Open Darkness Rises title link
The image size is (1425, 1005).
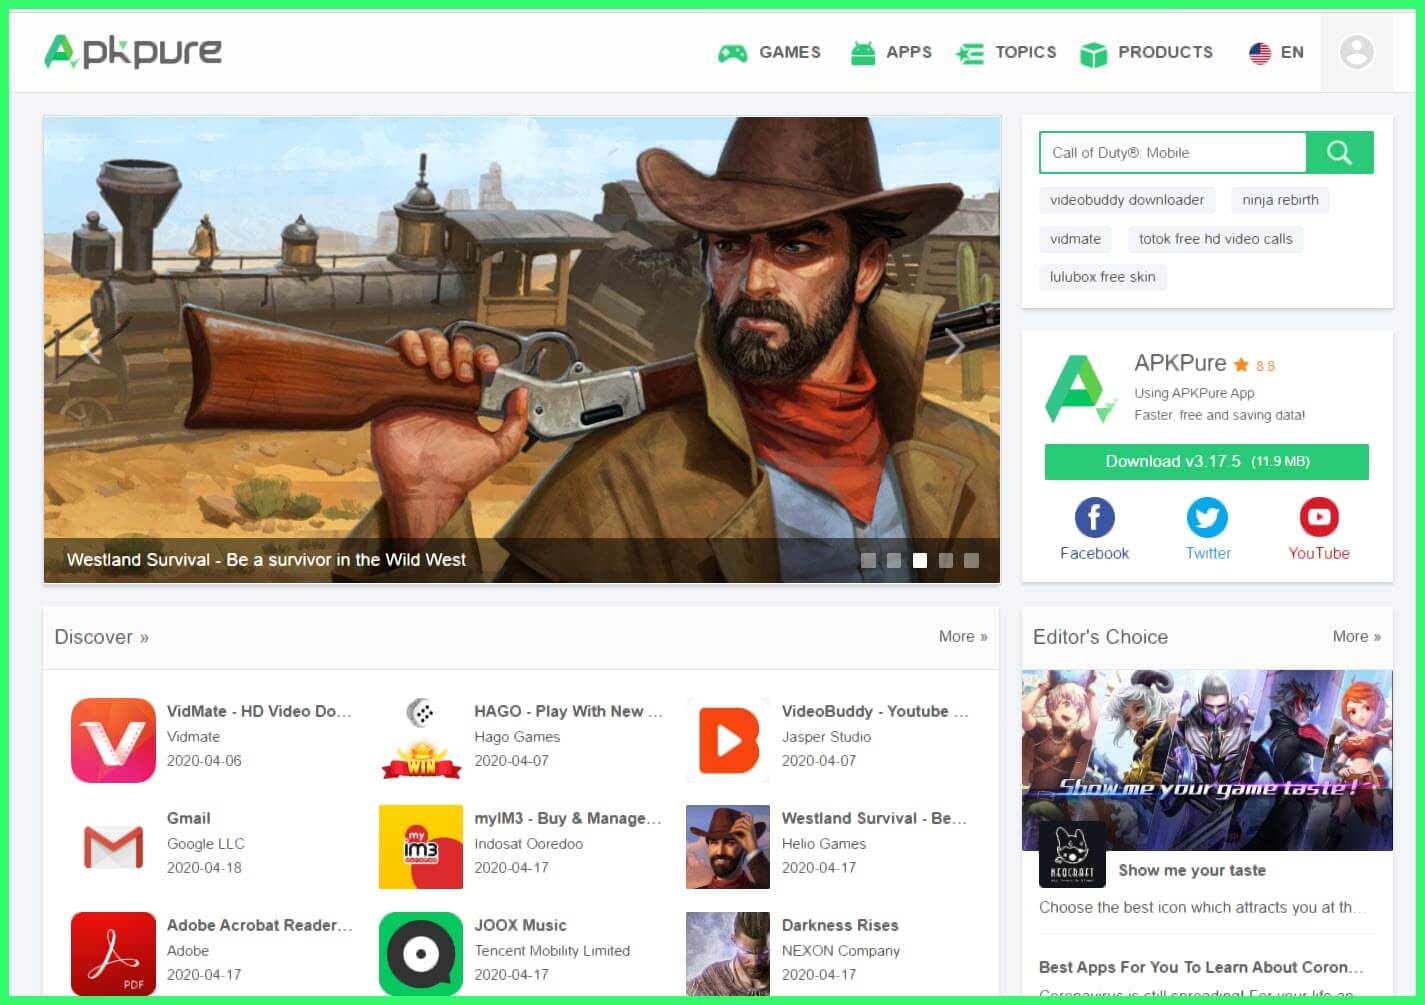840,925
